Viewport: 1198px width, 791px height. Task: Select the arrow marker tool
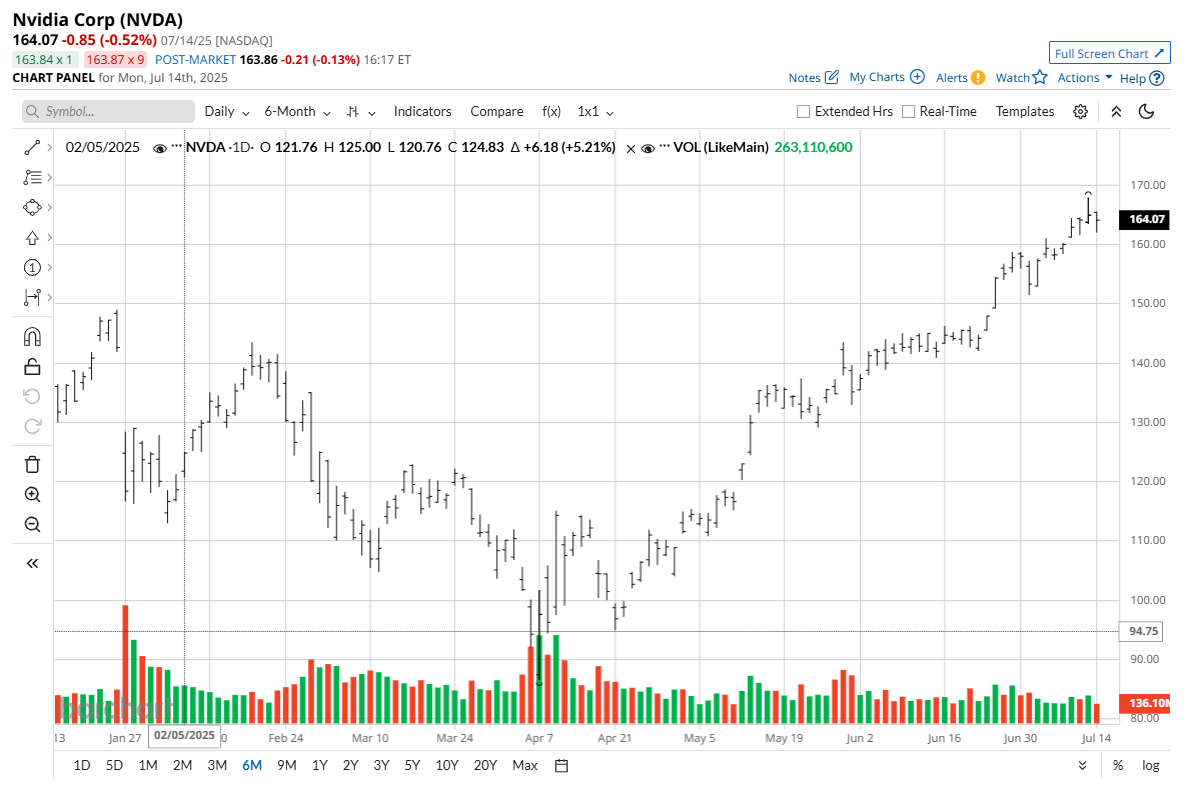(x=32, y=238)
